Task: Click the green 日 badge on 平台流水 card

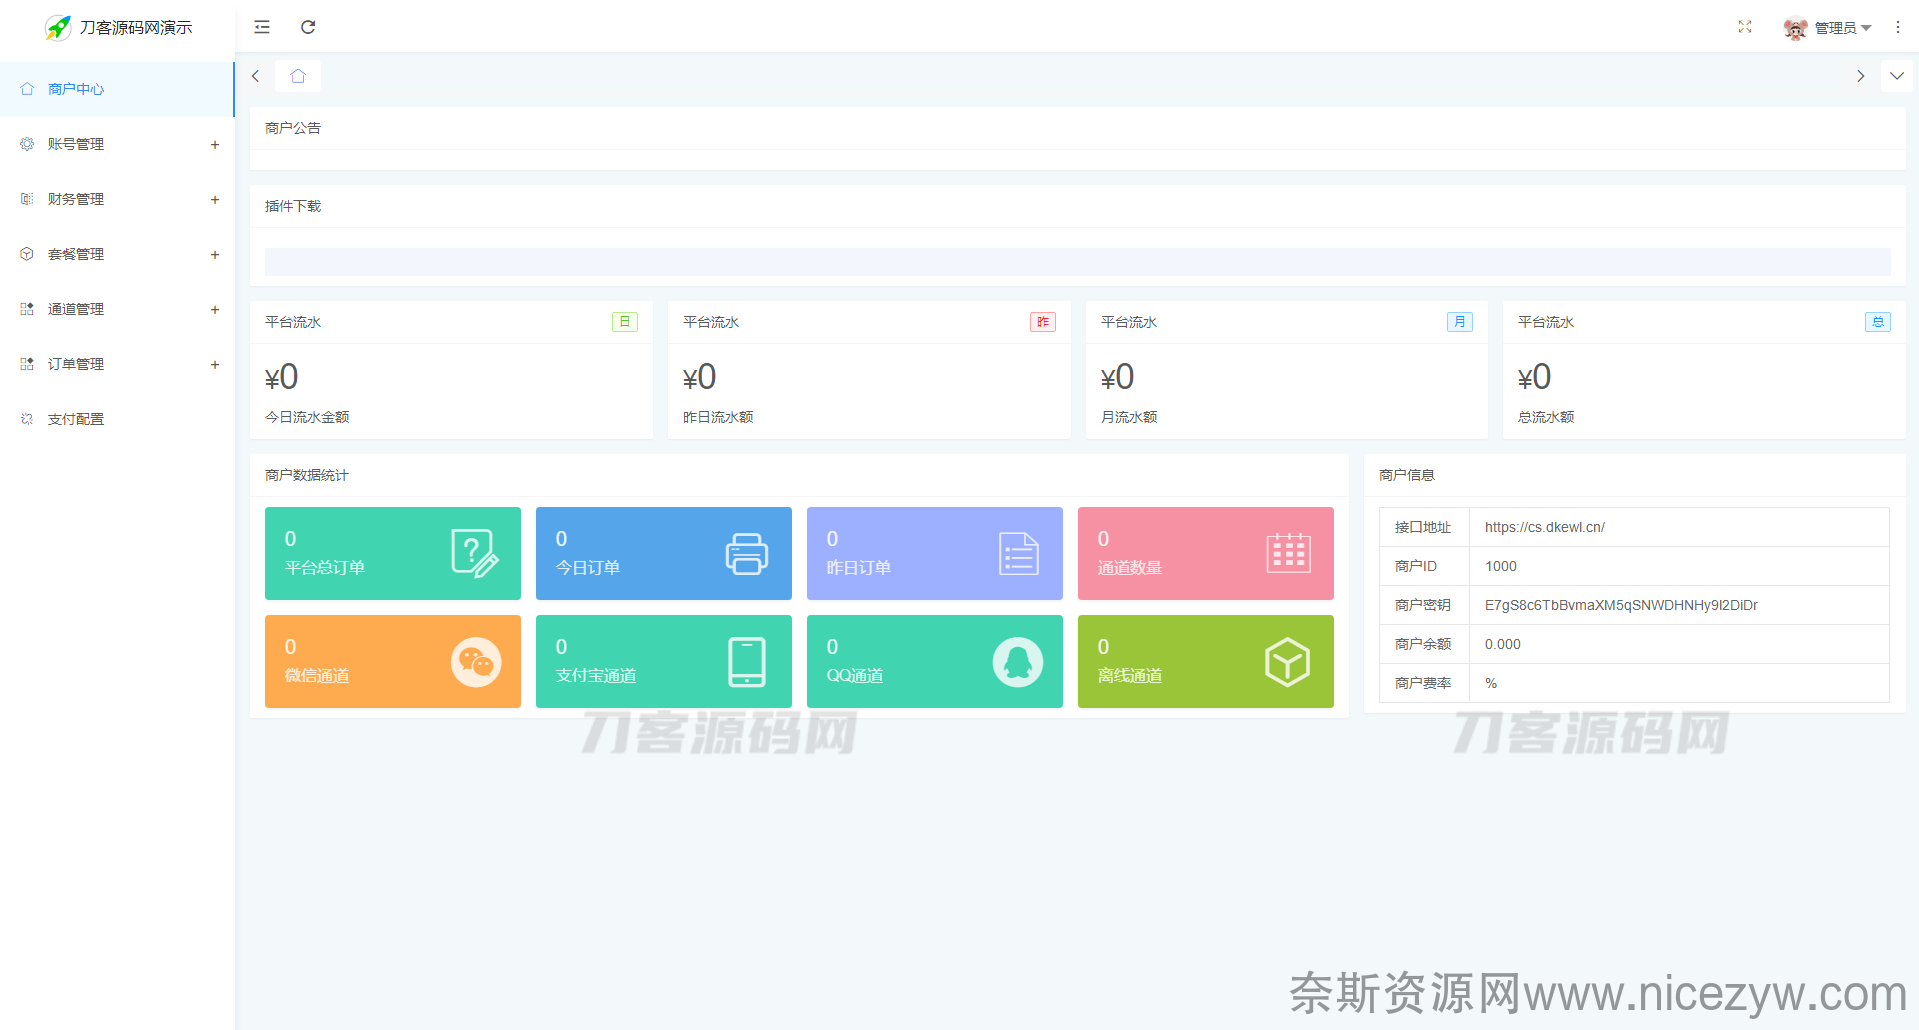Action: click(625, 322)
